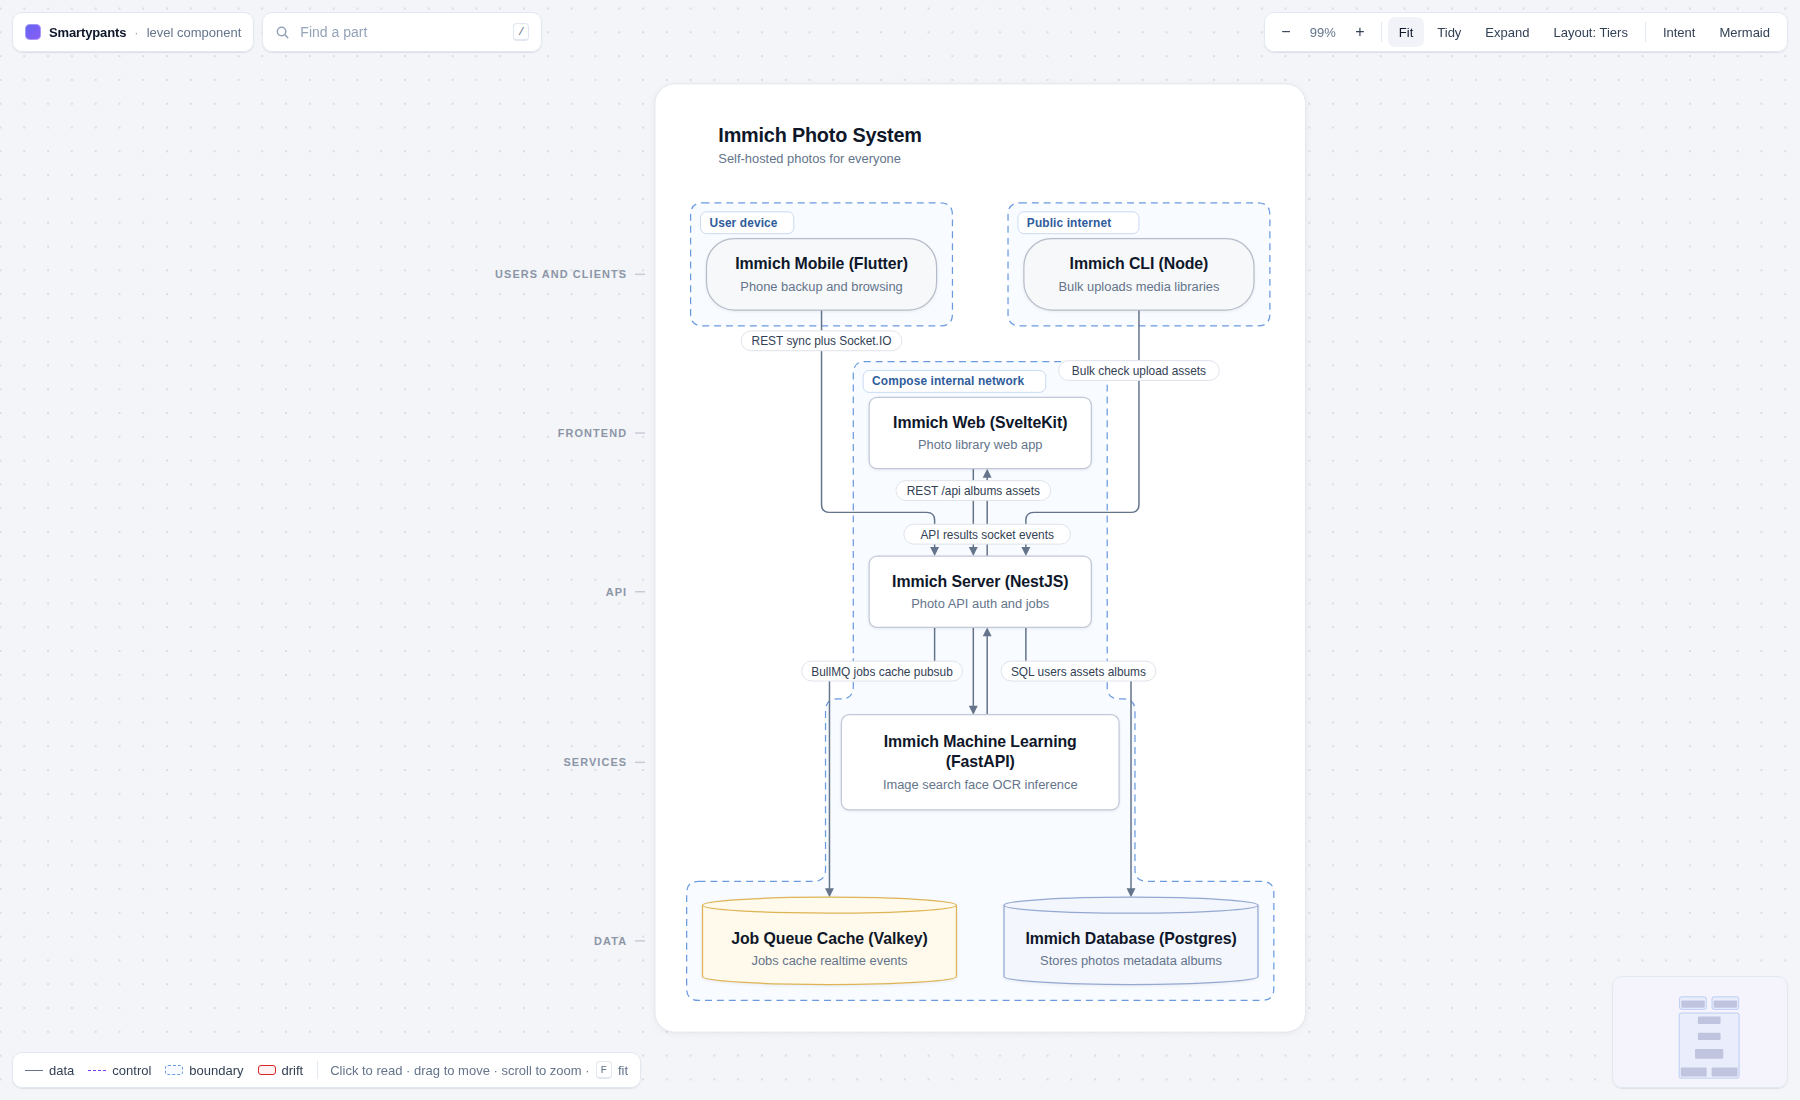Viewport: 1800px width, 1100px height.
Task: Click the REST /api albums assets edge label
Action: point(973,491)
